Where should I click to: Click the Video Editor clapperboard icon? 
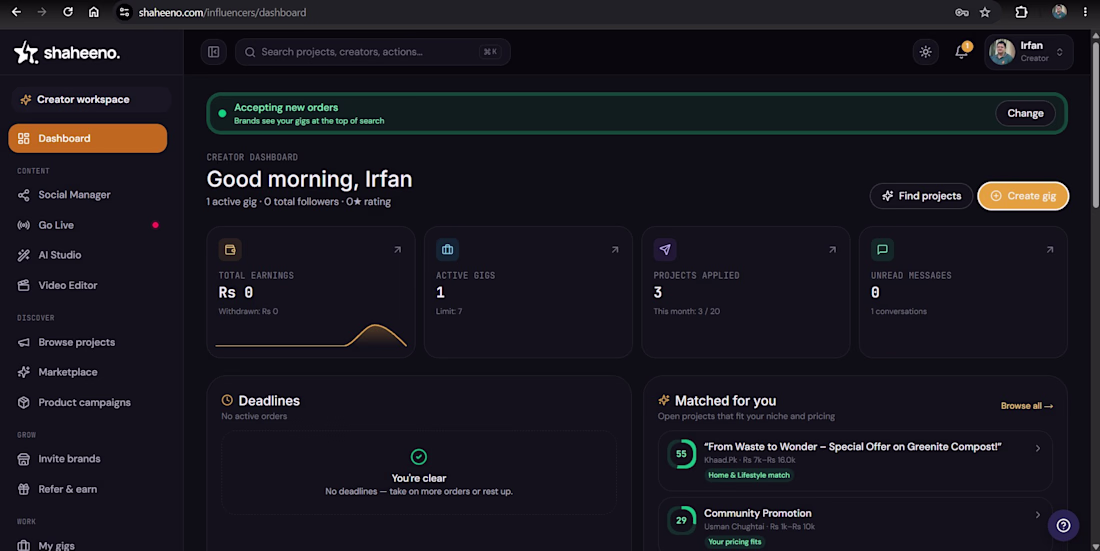(24, 286)
